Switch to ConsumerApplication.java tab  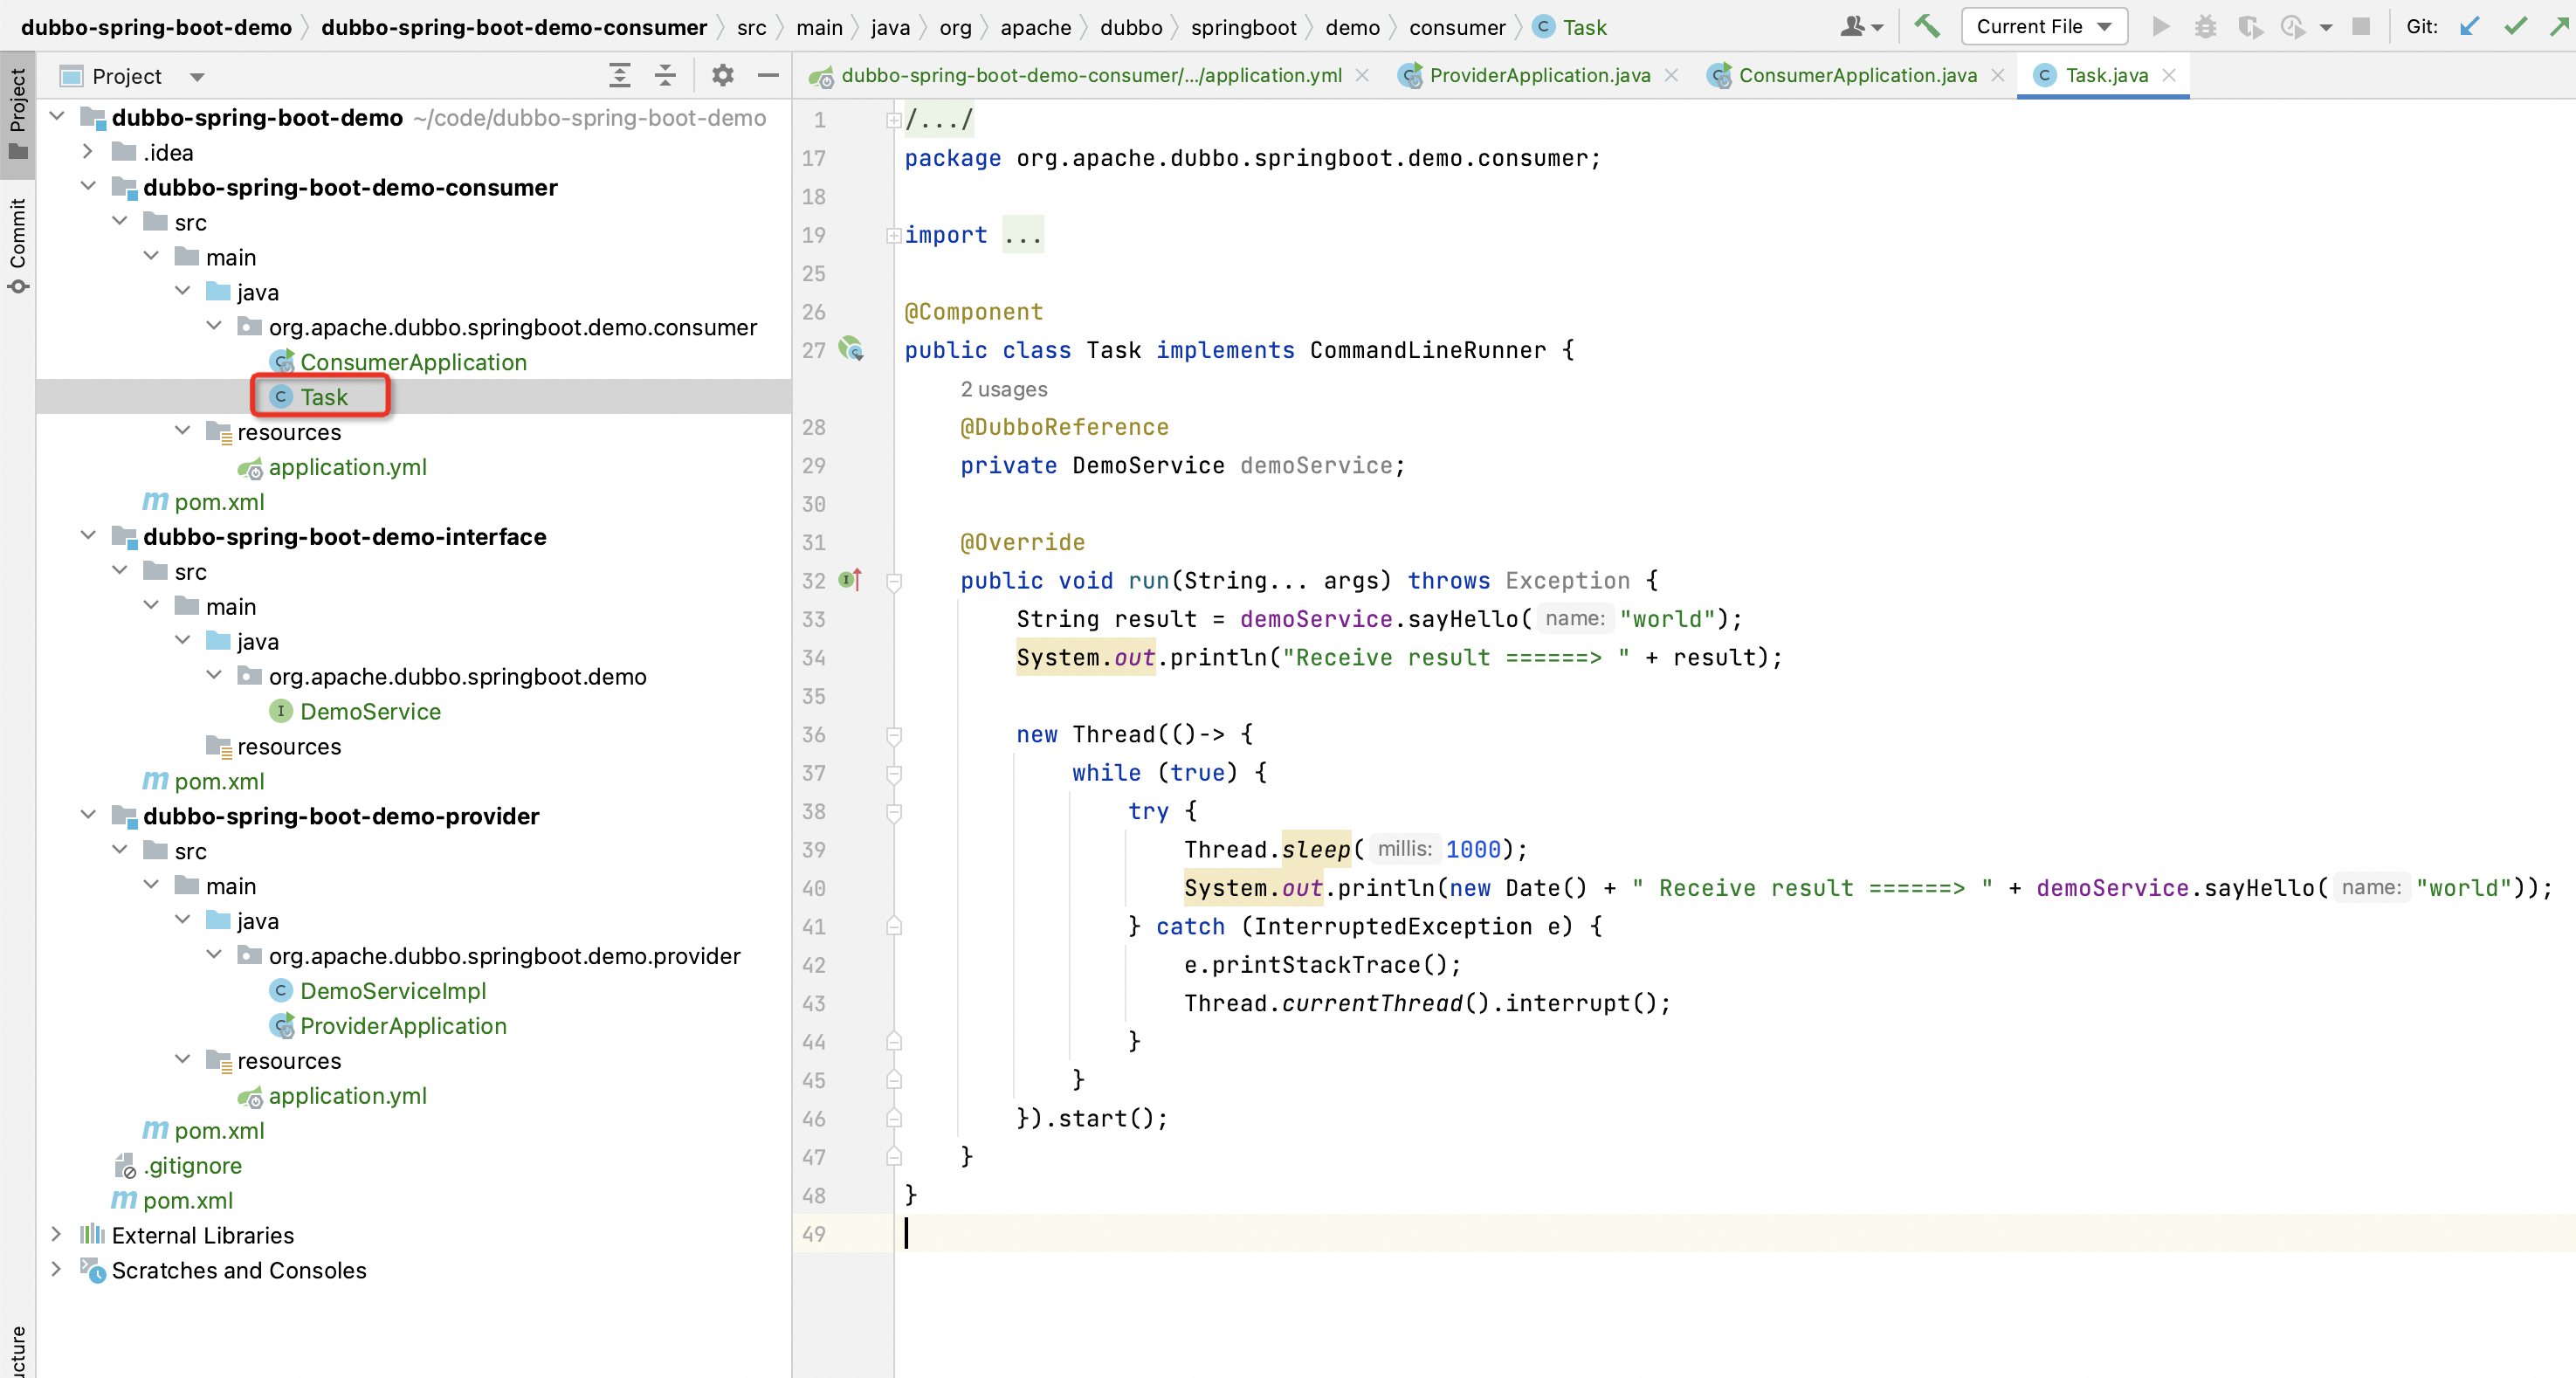point(1857,75)
